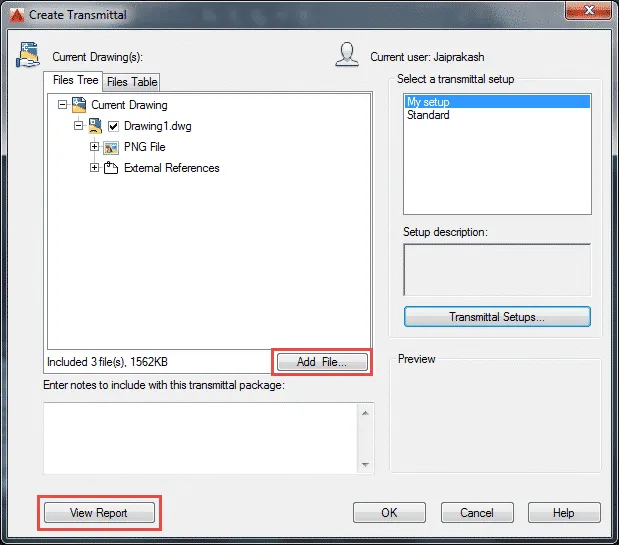The height and width of the screenshot is (545, 619).
Task: Collapse the Drawing1.dwg tree node
Action: pos(79,125)
